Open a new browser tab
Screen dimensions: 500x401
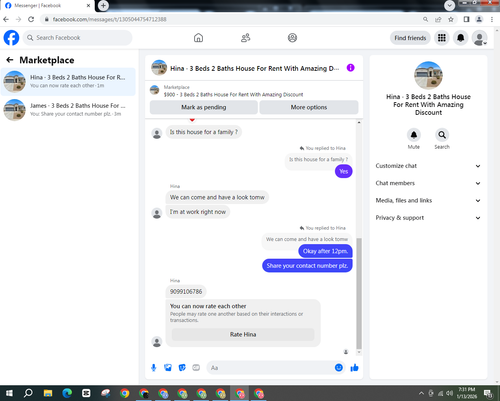coord(103,5)
